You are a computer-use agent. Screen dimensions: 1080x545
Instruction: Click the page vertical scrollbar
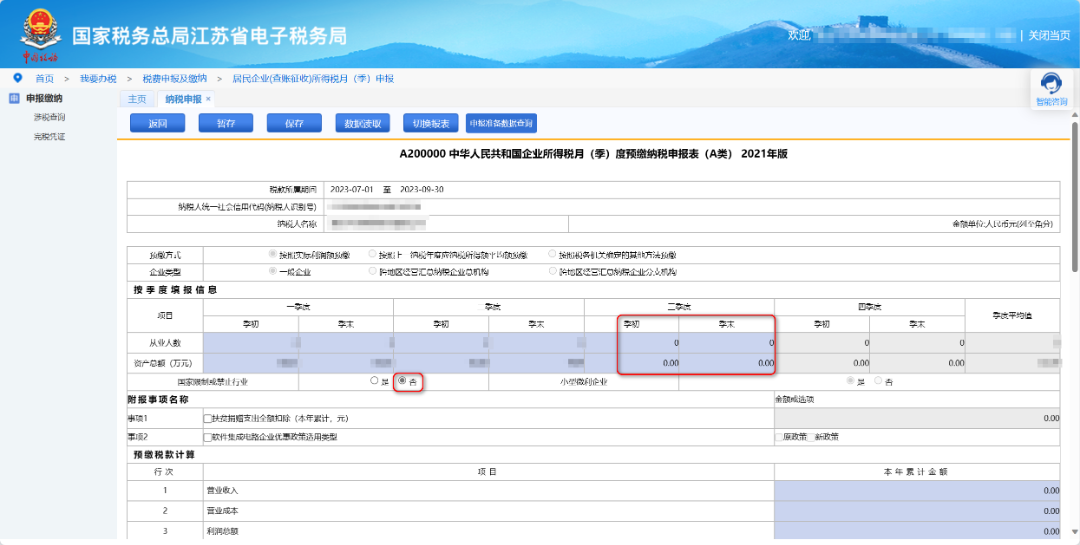[x=1074, y=196]
